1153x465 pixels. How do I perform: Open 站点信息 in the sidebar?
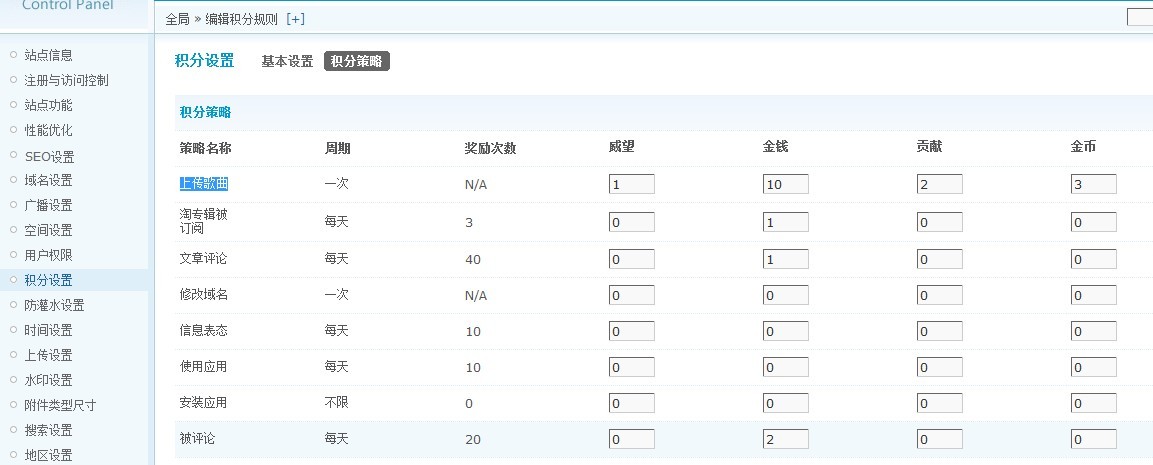(x=48, y=55)
